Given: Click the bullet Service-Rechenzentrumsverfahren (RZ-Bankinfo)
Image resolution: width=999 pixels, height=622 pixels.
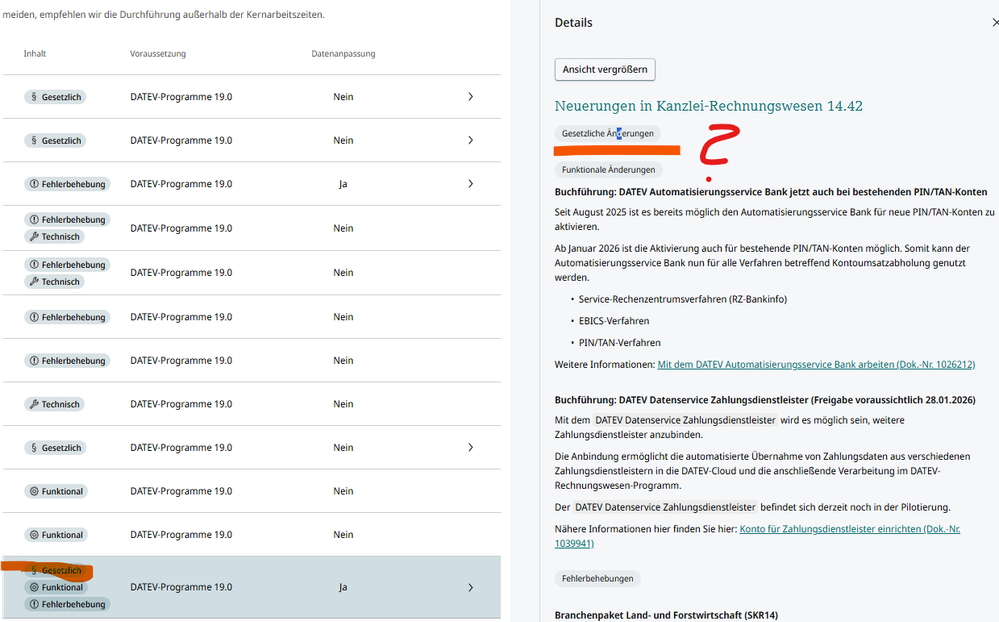Looking at the screenshot, I should [682, 299].
